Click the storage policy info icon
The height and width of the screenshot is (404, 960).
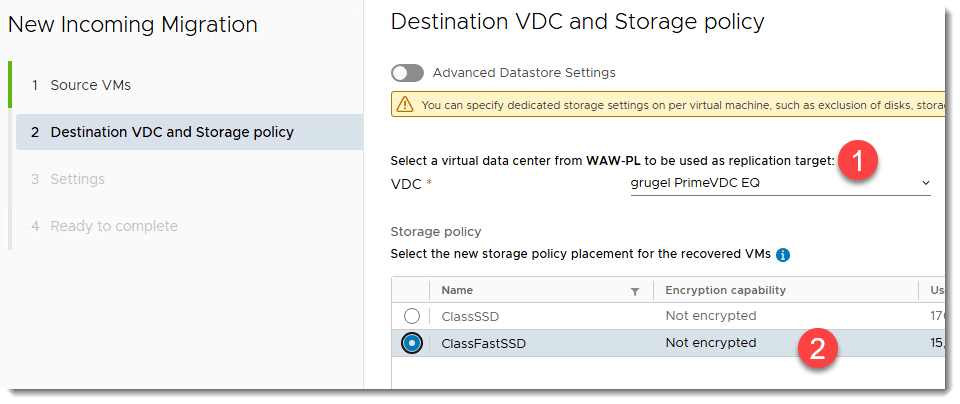tap(783, 255)
